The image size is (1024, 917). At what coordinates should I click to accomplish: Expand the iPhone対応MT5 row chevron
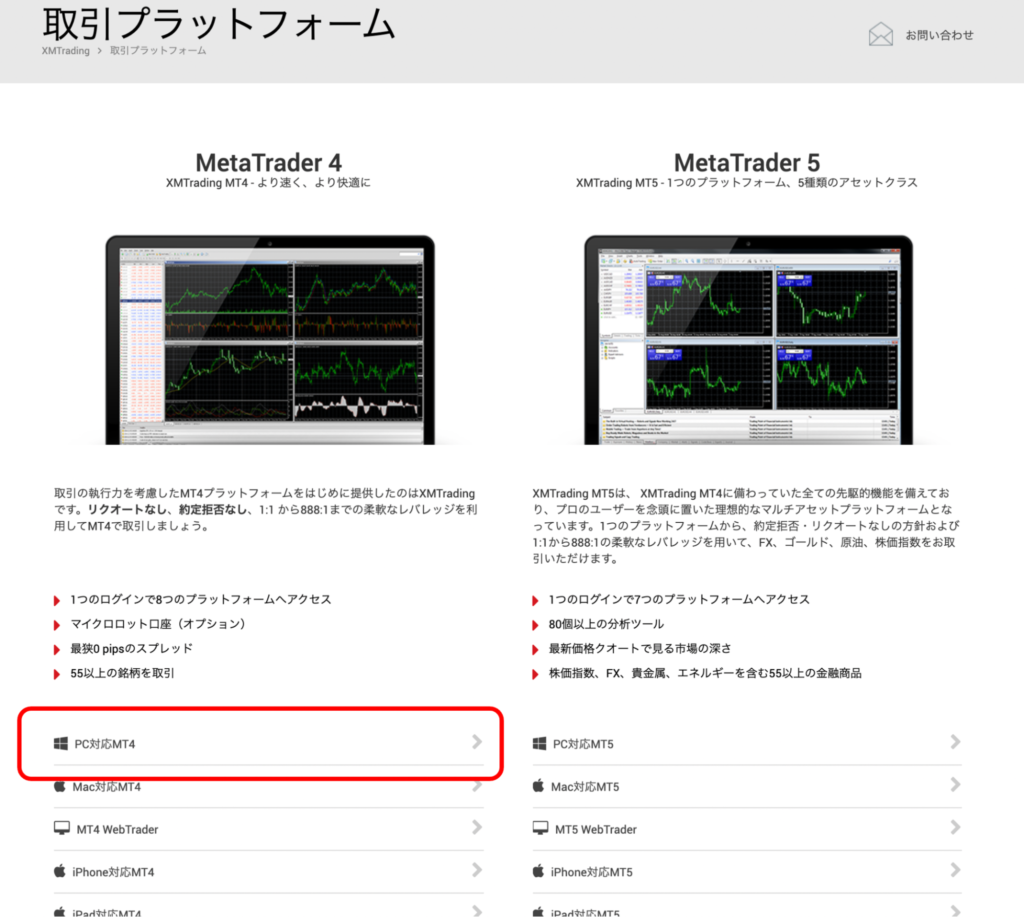[x=955, y=870]
